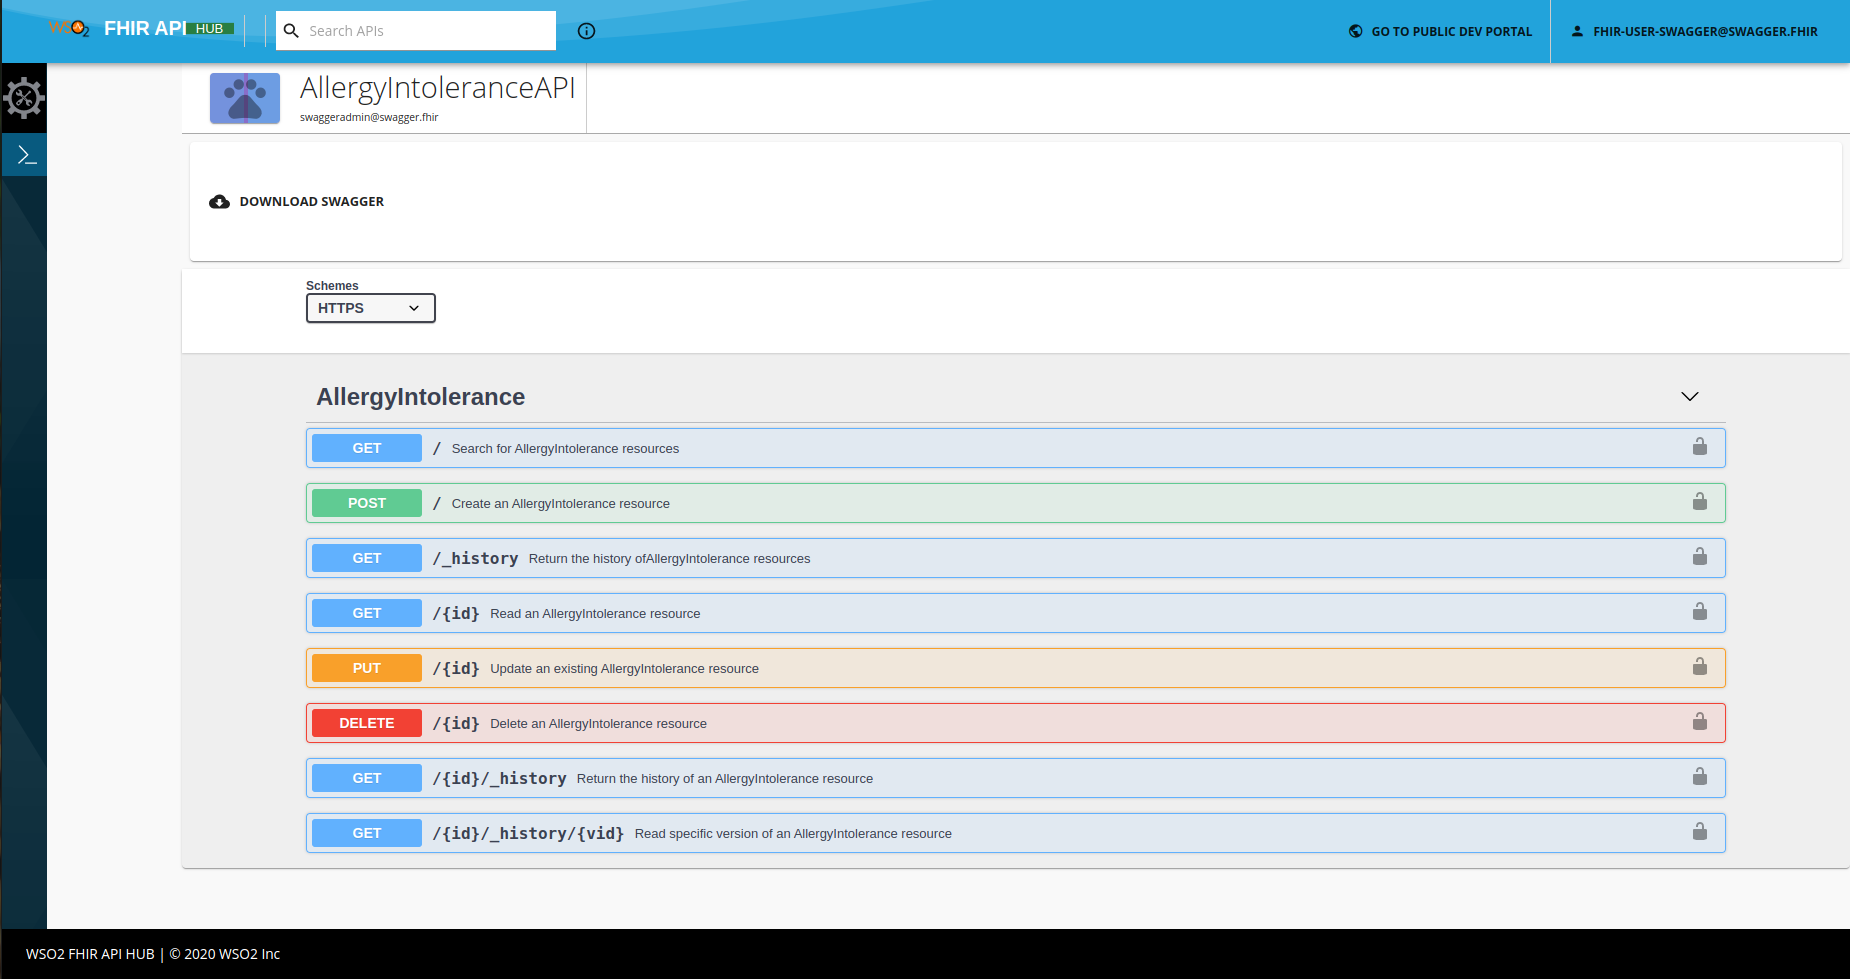This screenshot has width=1850, height=979.
Task: Open the HTTPS schemes dropdown
Action: tap(371, 308)
